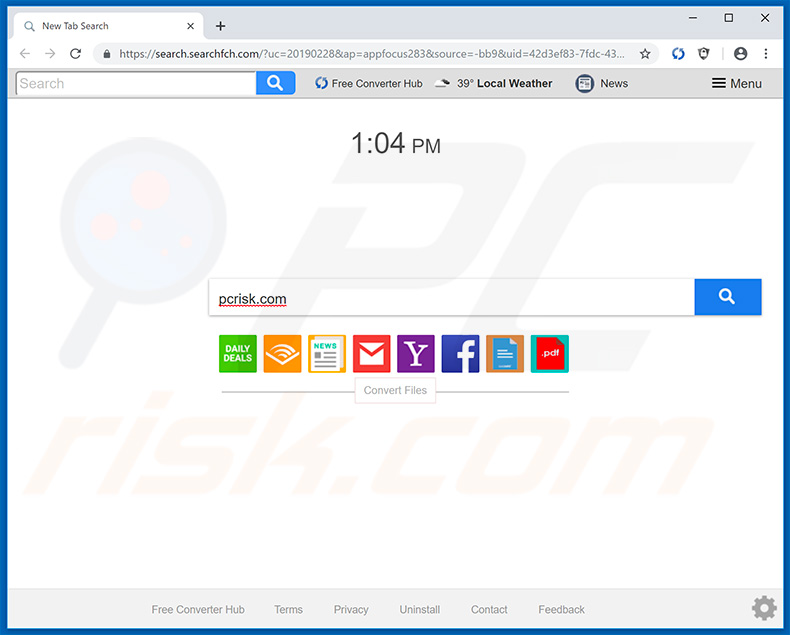The width and height of the screenshot is (790, 635).
Task: Open Free Converter Hub toolbar link
Action: (369, 83)
